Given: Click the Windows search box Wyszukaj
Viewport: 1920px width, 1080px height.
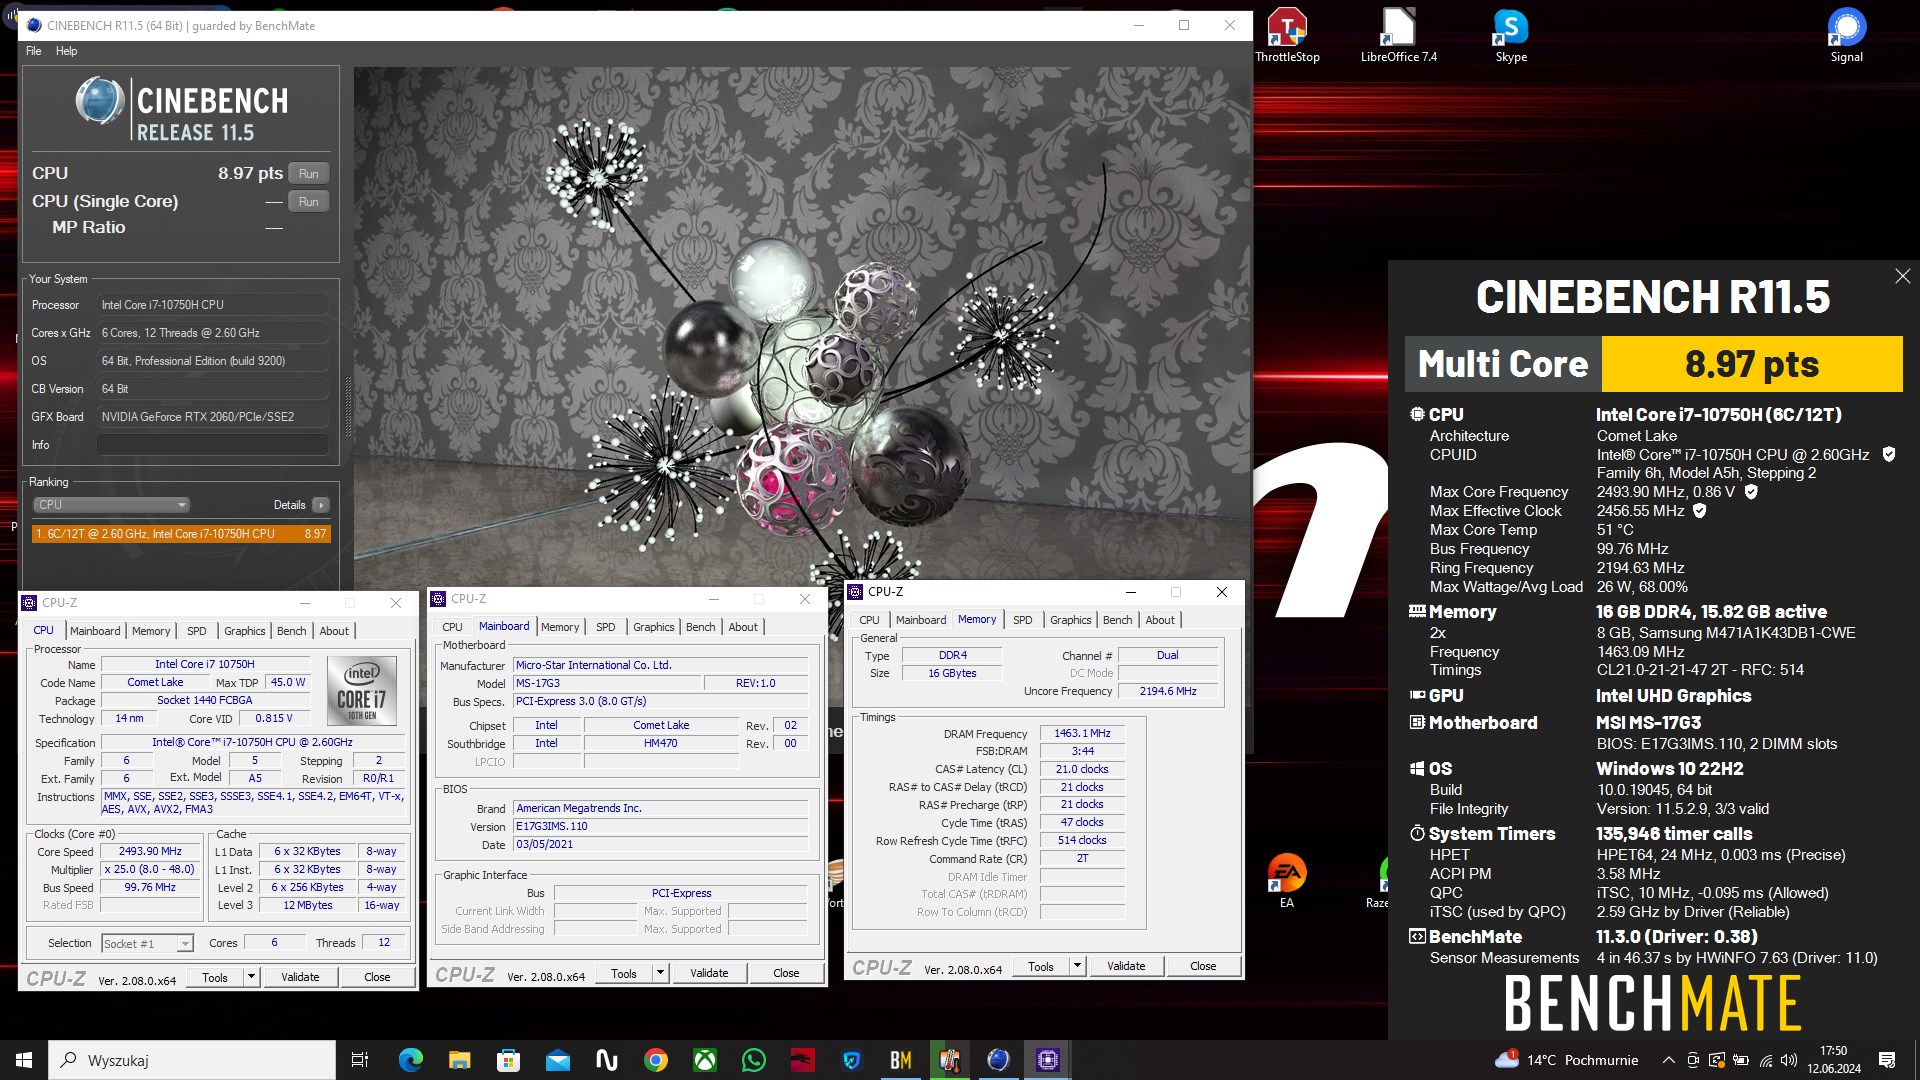Looking at the screenshot, I should (x=192, y=1060).
